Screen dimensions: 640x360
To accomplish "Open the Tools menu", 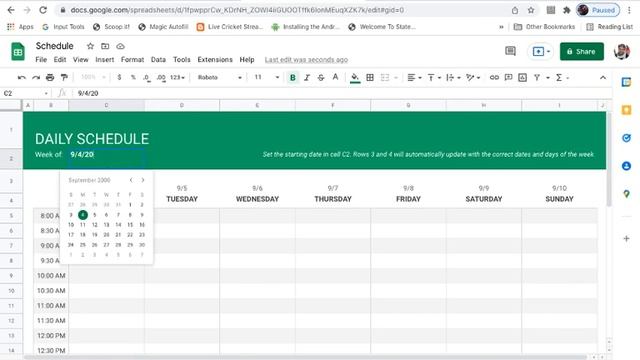I will (182, 60).
